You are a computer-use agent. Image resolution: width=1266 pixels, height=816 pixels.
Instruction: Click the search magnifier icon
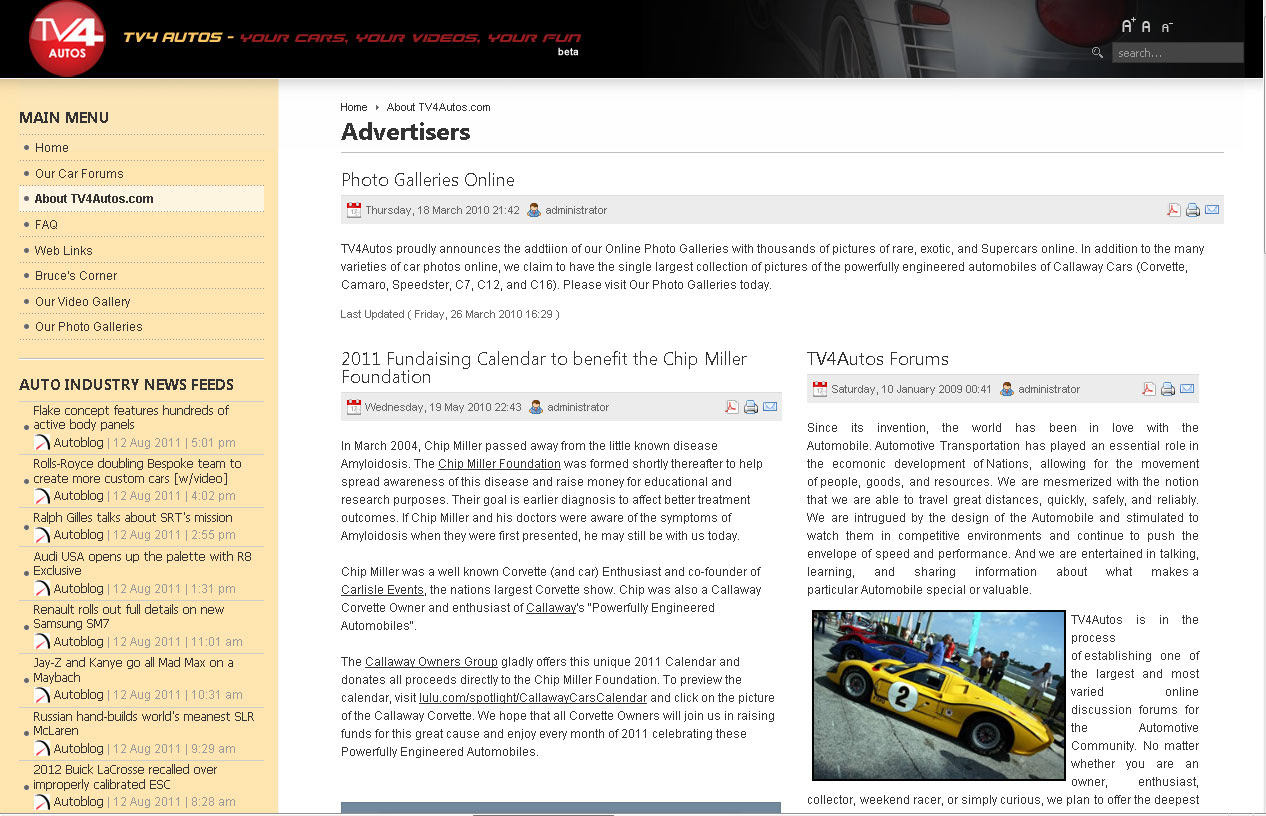pyautogui.click(x=1097, y=52)
